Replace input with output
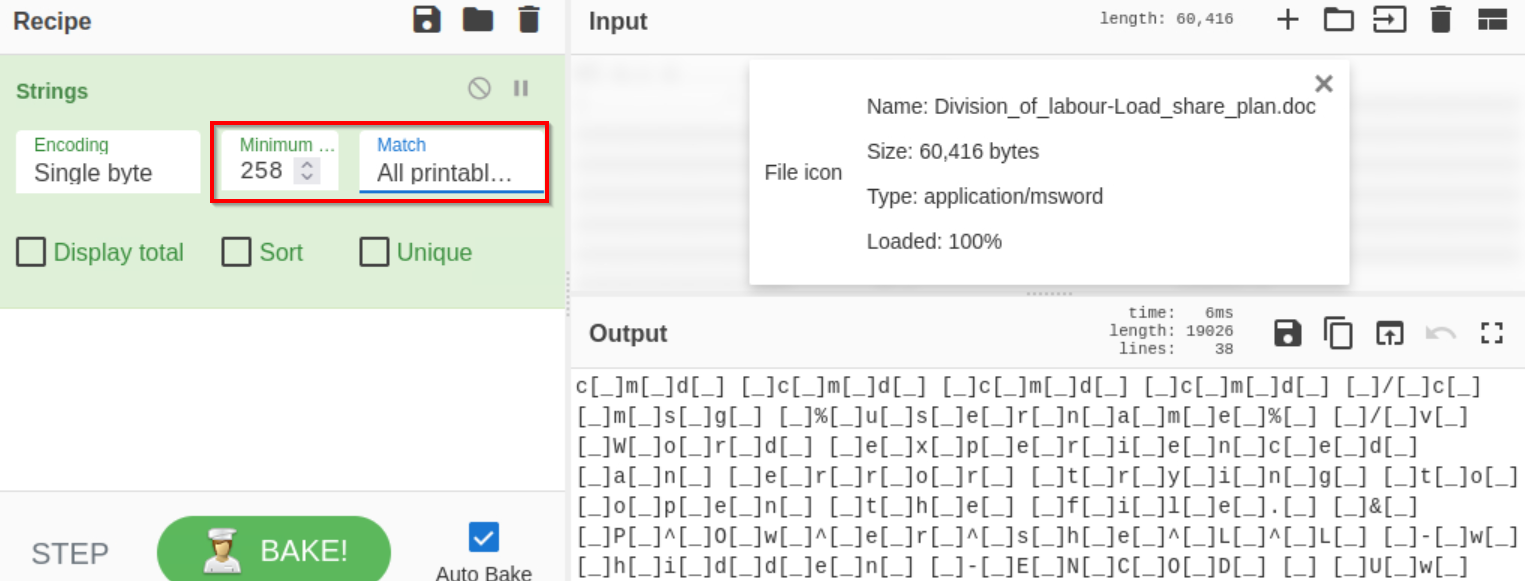The image size is (1525, 581). coord(1389,333)
